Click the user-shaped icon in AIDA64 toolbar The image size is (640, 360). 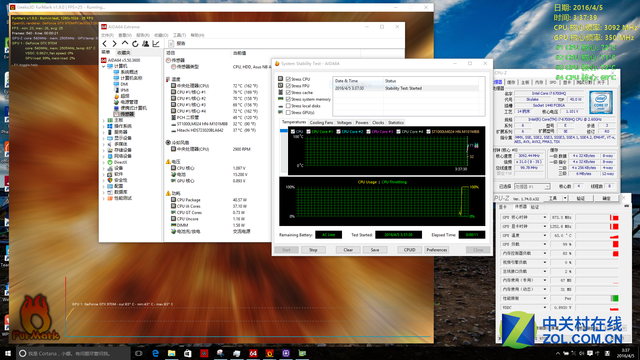(x=145, y=43)
